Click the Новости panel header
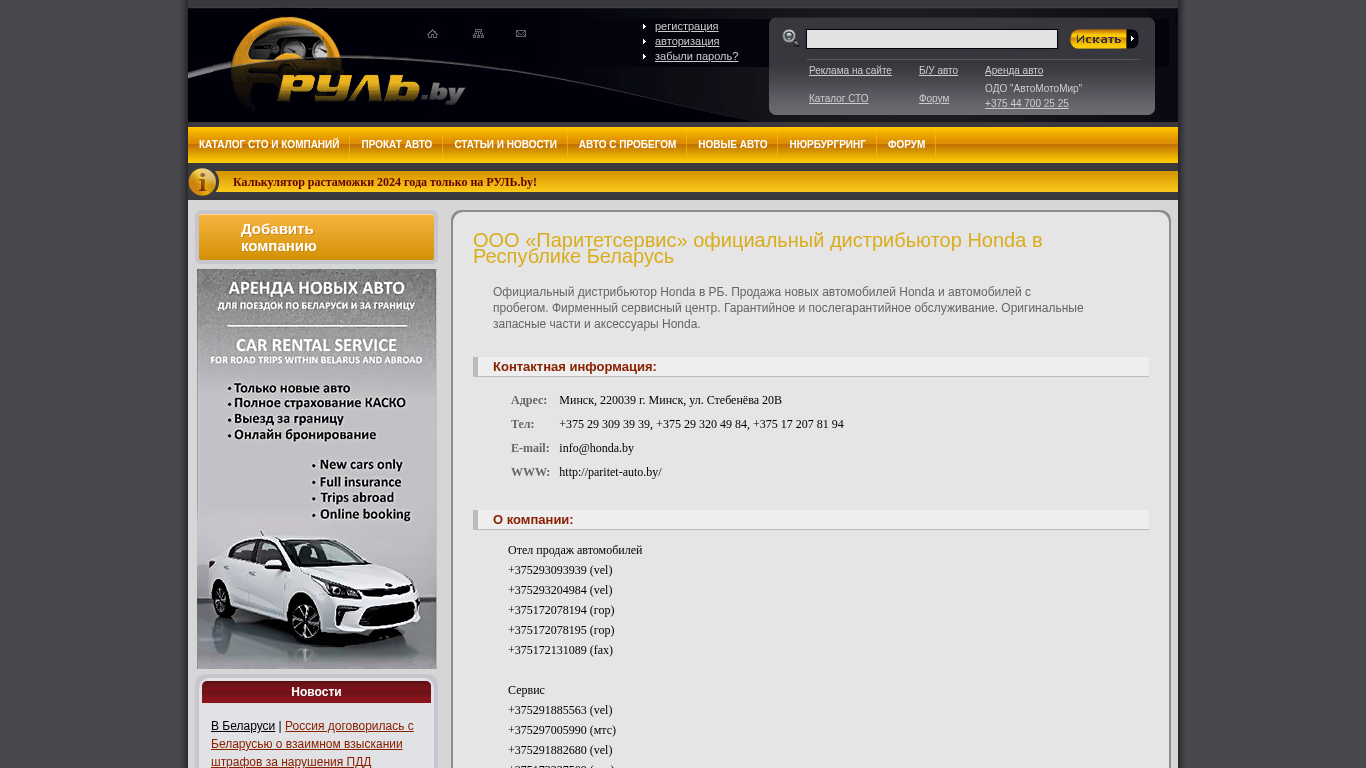Image resolution: width=1366 pixels, height=768 pixels. click(x=316, y=692)
